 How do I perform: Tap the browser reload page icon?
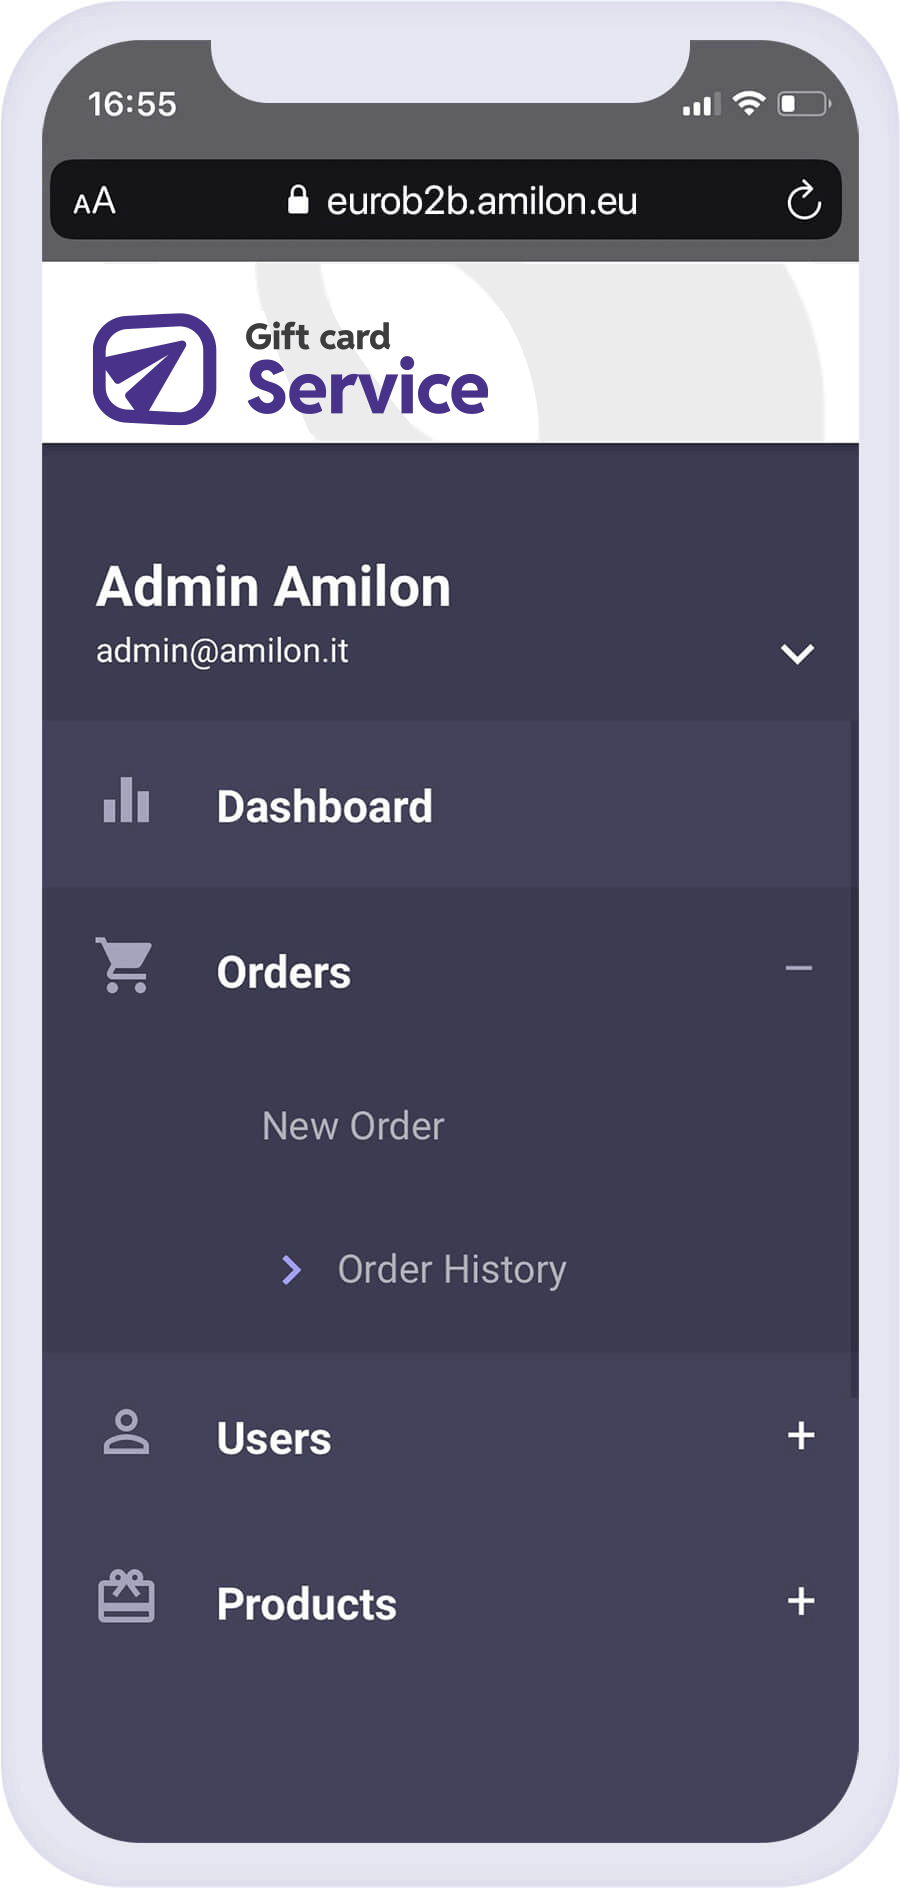pyautogui.click(x=803, y=201)
